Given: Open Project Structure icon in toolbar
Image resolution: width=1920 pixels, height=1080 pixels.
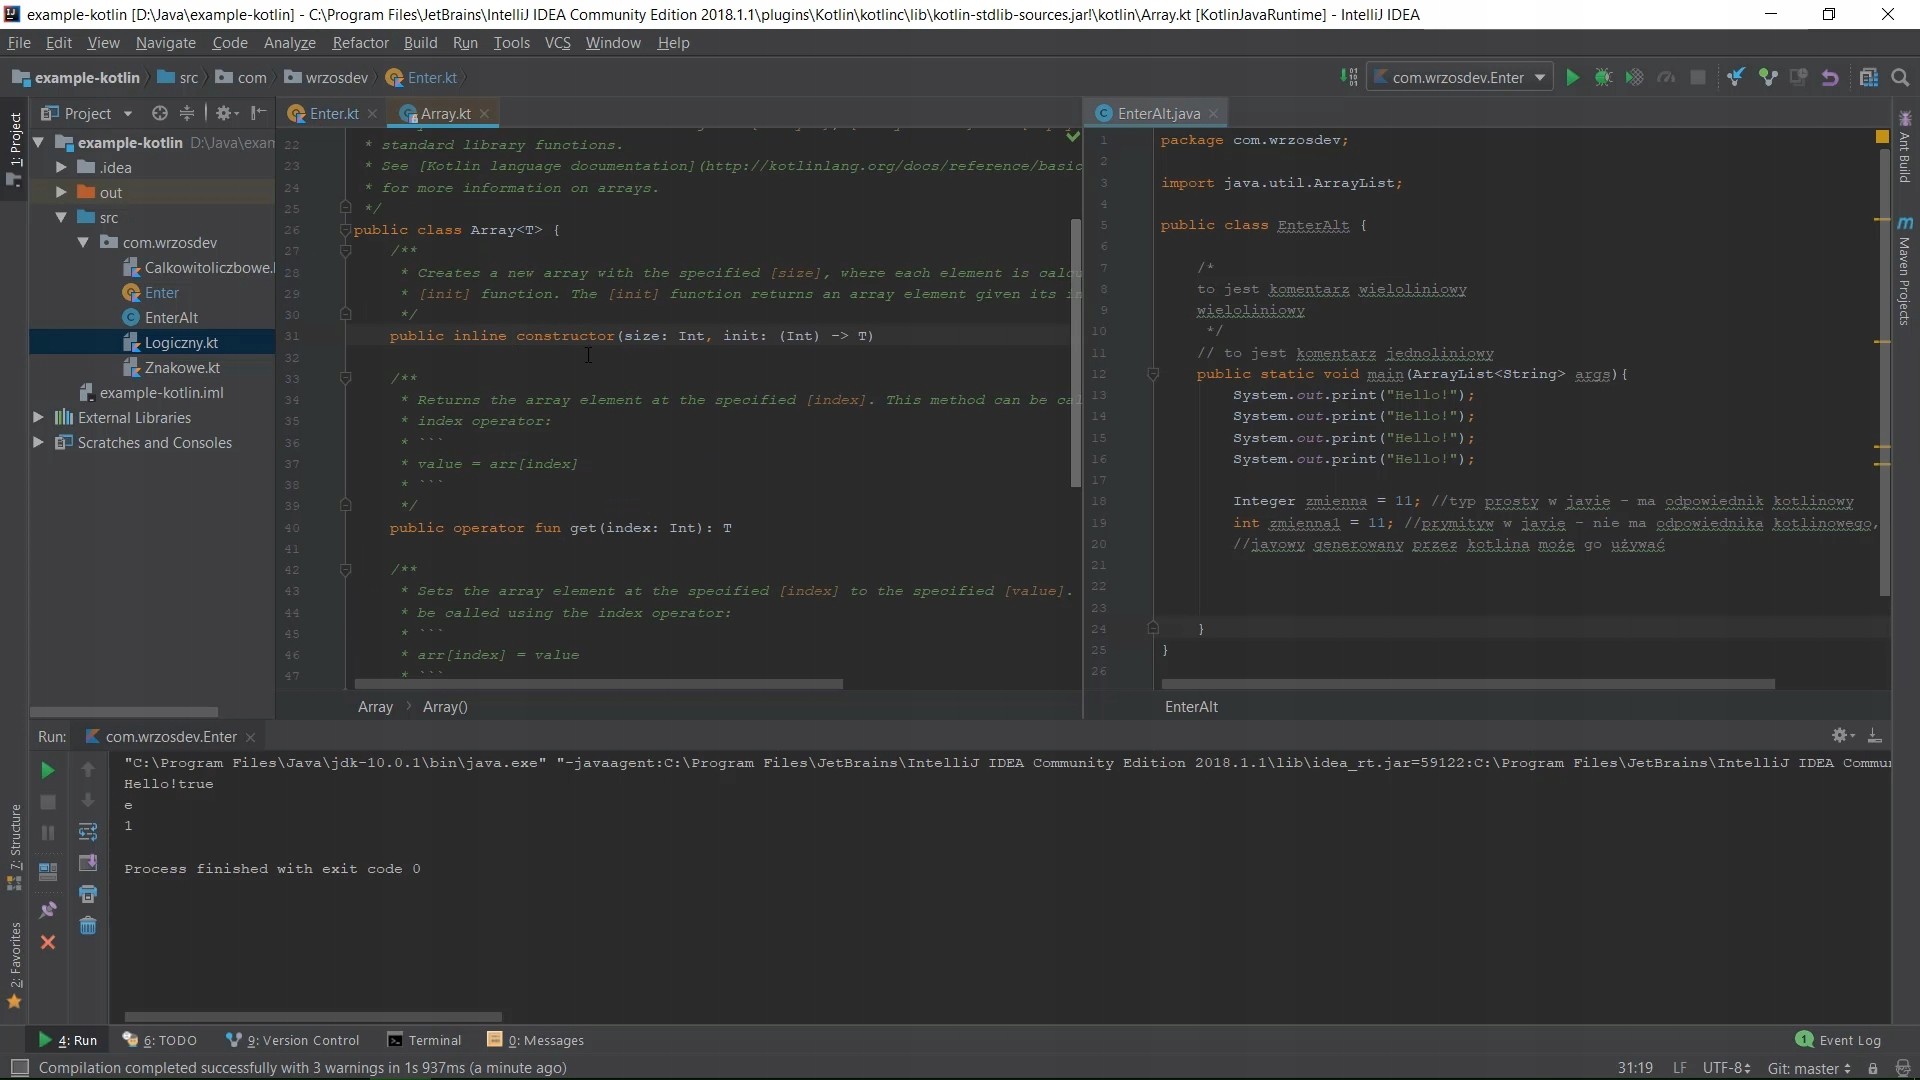Looking at the screenshot, I should point(1868,78).
